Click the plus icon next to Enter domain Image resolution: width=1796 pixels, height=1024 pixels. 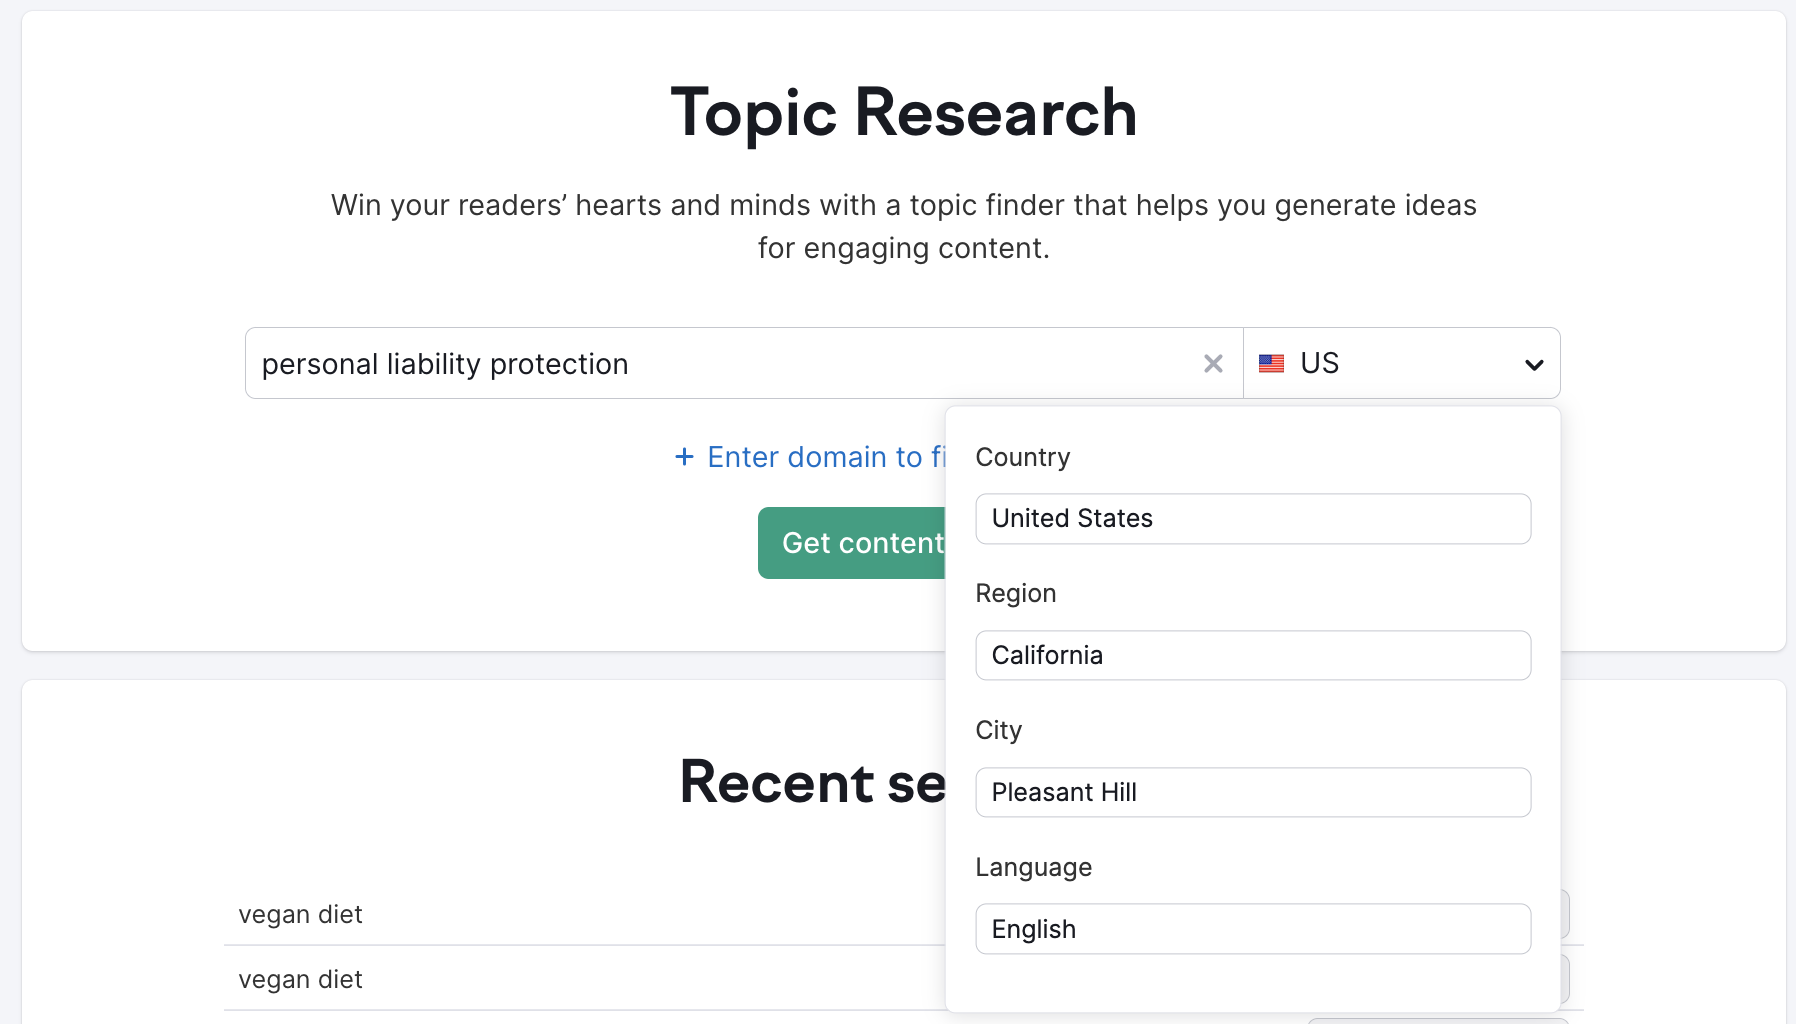pos(684,456)
